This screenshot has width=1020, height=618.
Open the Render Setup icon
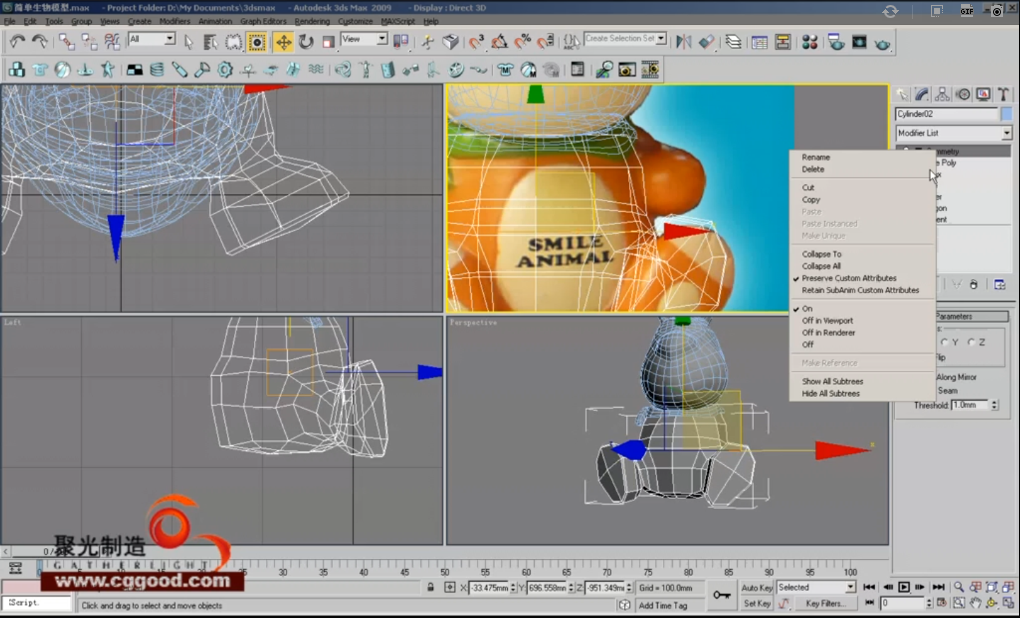coord(836,42)
